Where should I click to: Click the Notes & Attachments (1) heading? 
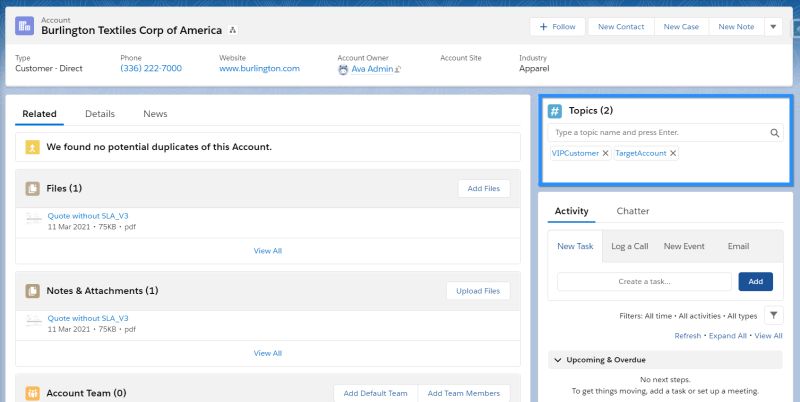tap(103, 291)
